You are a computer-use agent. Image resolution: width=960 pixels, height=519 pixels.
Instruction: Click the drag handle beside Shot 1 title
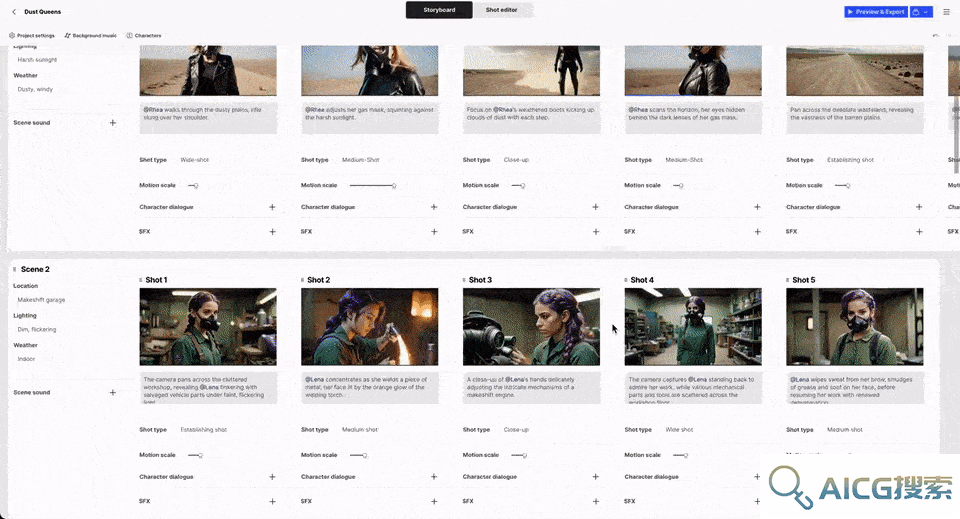tap(141, 280)
